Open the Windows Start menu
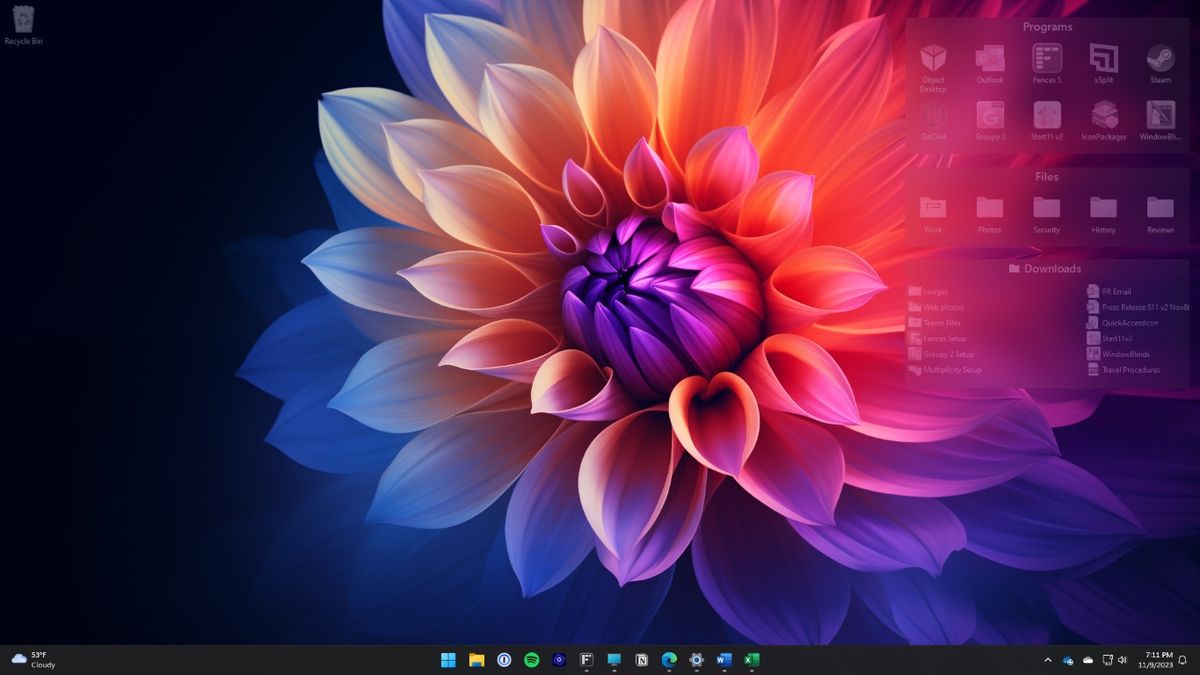The image size is (1200, 675). click(x=447, y=660)
